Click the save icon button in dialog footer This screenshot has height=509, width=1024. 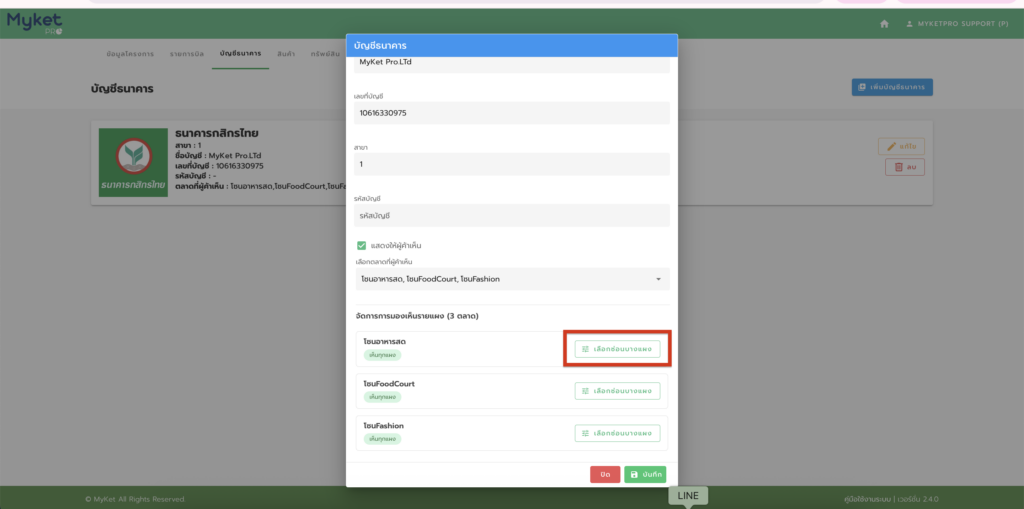pos(645,474)
